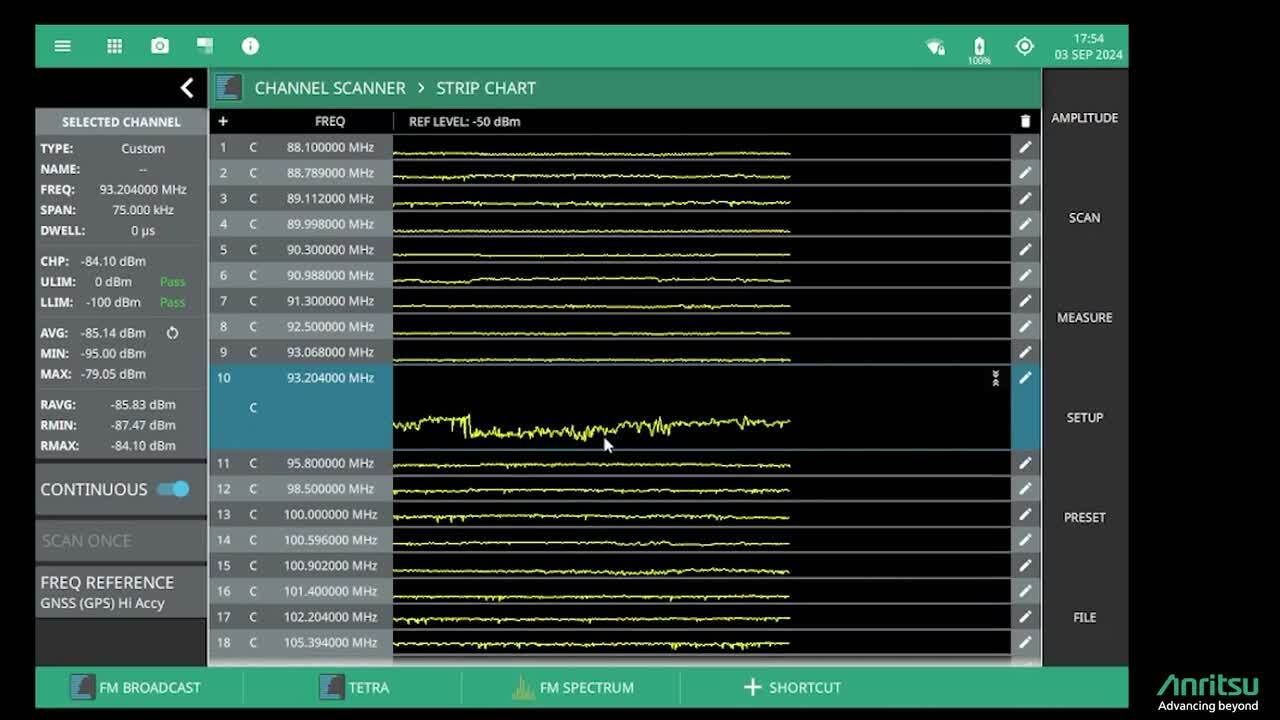Edit channel 92.500000 MHz with pencil icon
Viewport: 1280px width, 720px height.
point(1025,326)
